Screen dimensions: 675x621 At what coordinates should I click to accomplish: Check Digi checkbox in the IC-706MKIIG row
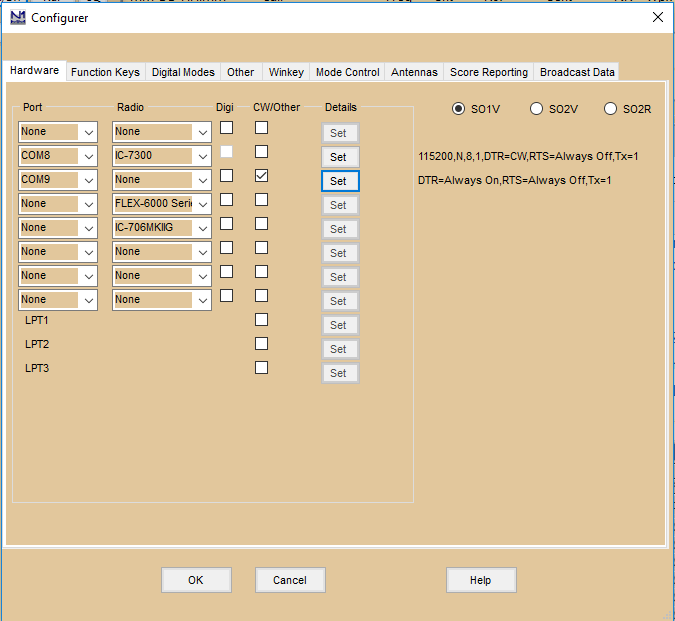(226, 224)
